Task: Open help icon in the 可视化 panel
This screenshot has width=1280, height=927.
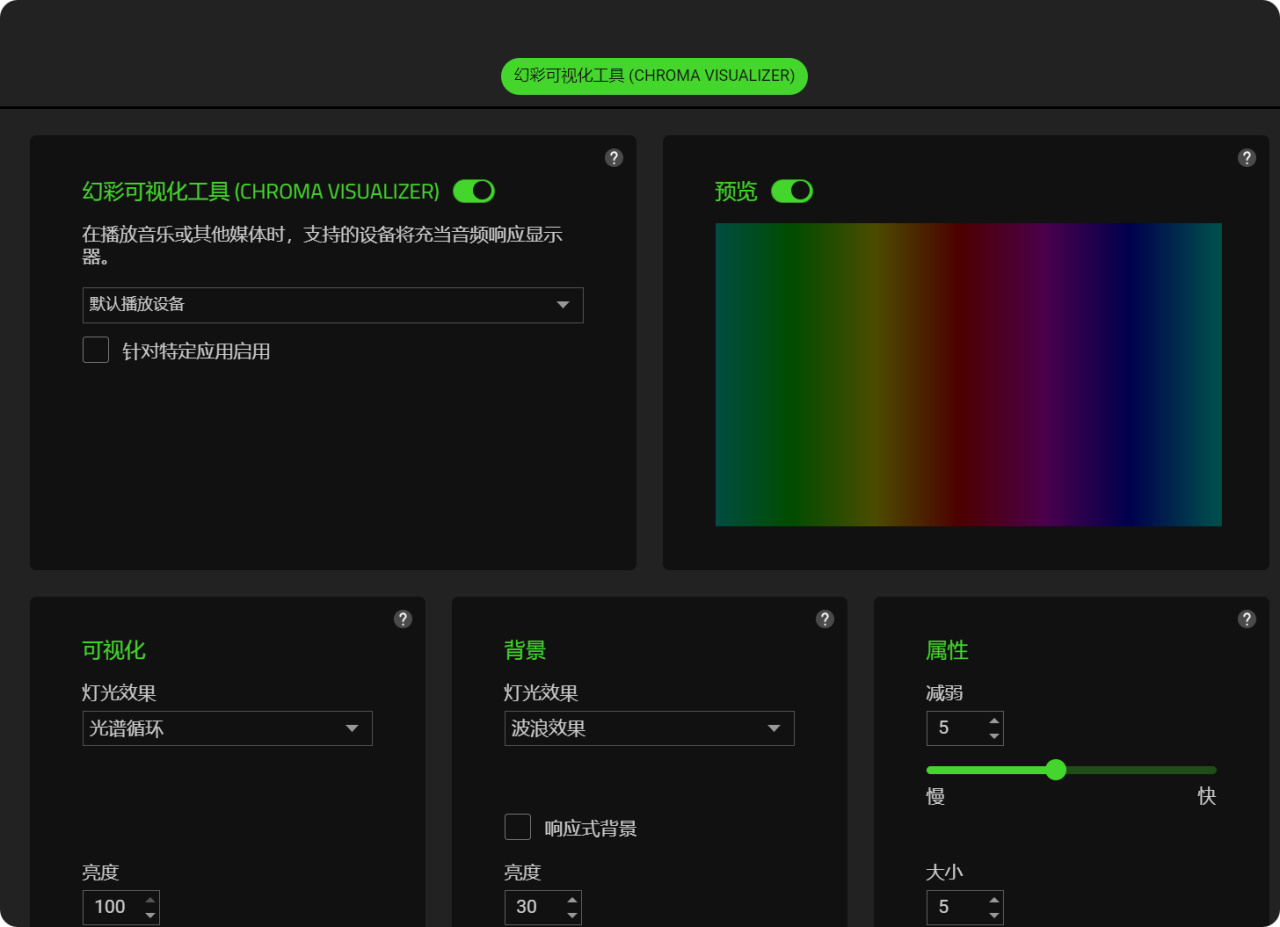Action: pyautogui.click(x=403, y=619)
